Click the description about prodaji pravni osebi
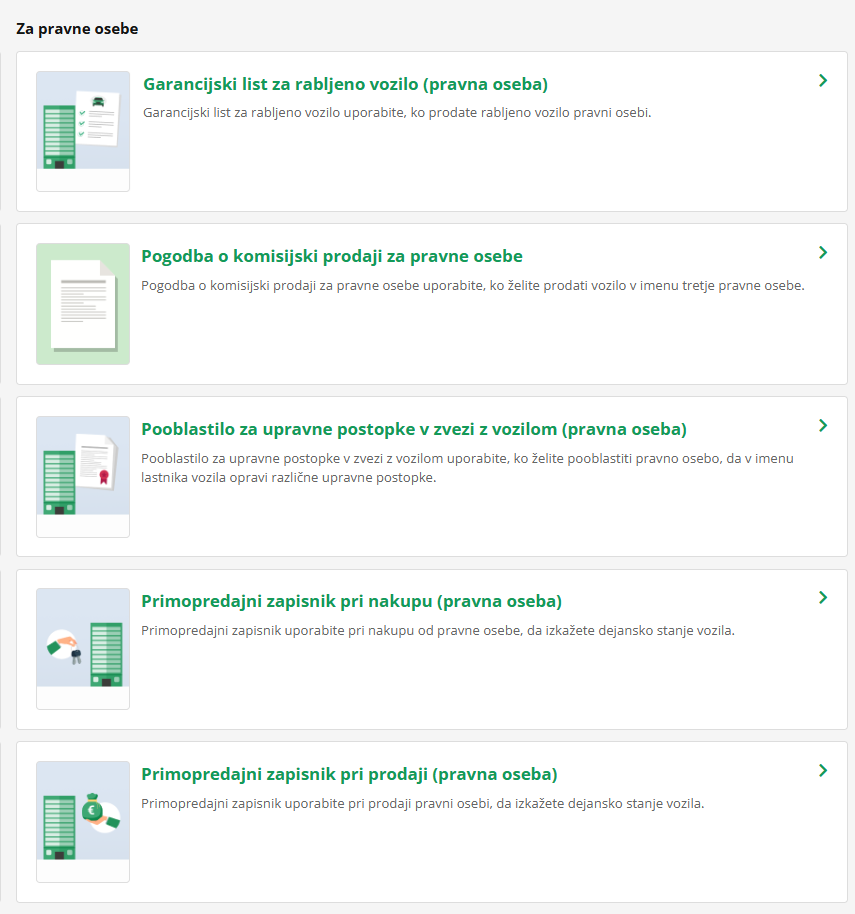 (423, 803)
